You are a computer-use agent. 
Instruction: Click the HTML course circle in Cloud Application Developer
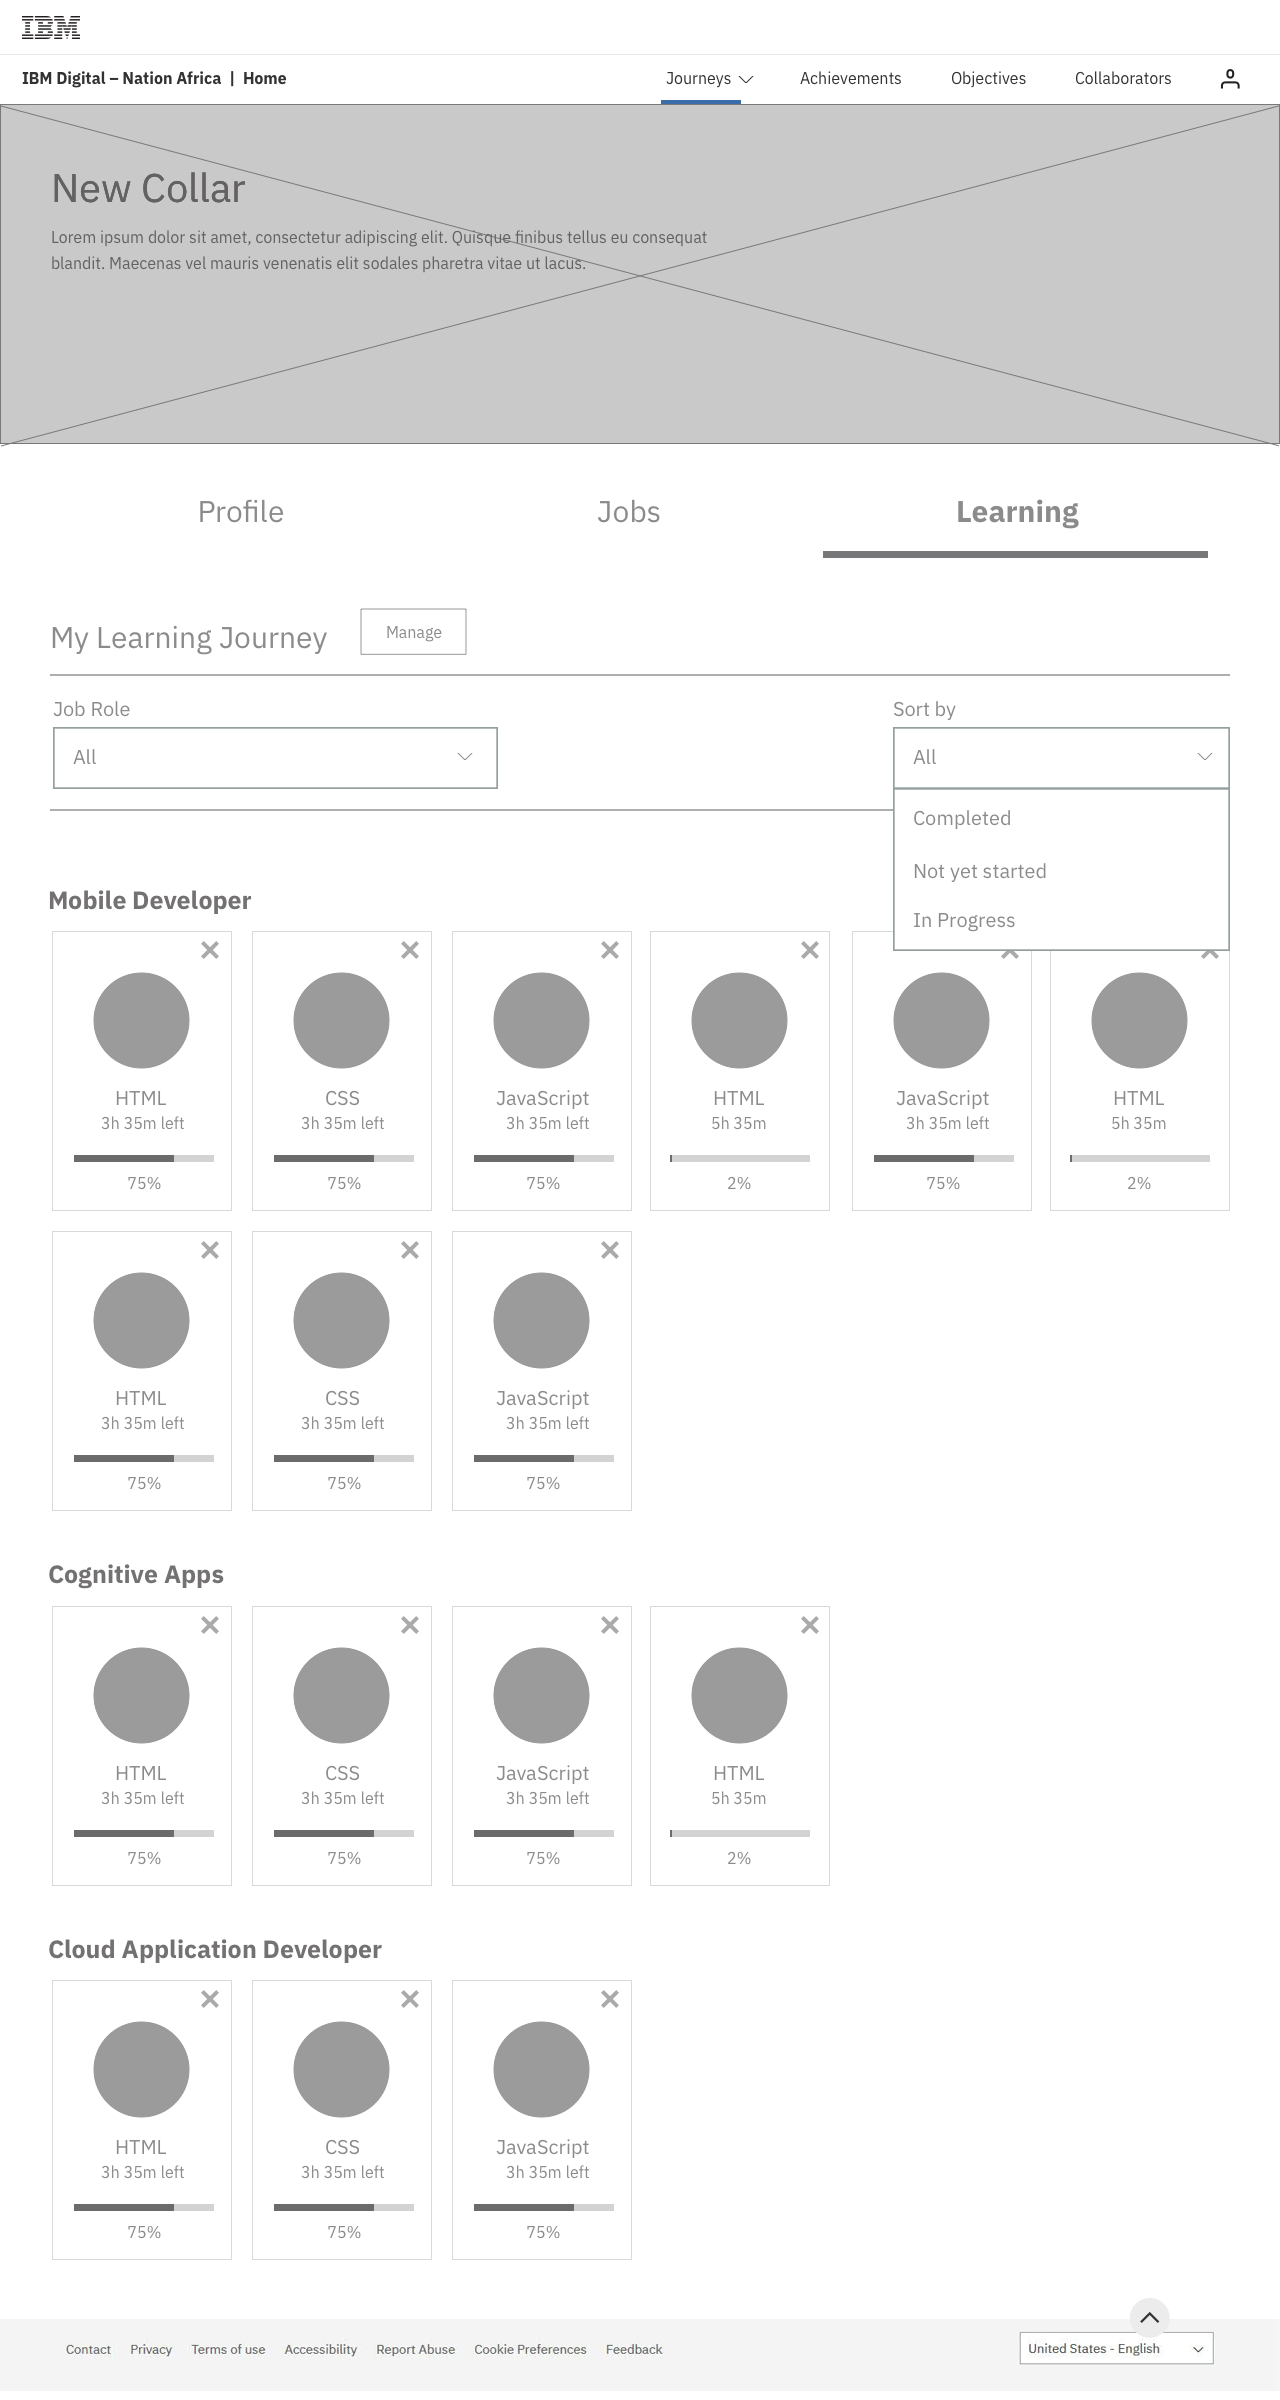141,2069
